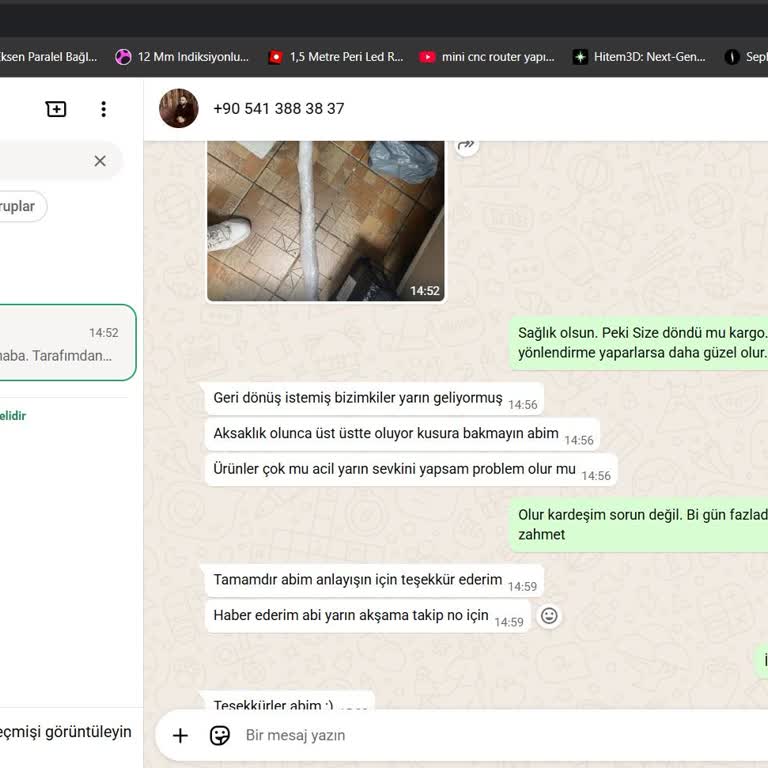This screenshot has width=768, height=768.
Task: React with the emoji icon beside 'Haber ederim' message
Action: pyautogui.click(x=549, y=616)
